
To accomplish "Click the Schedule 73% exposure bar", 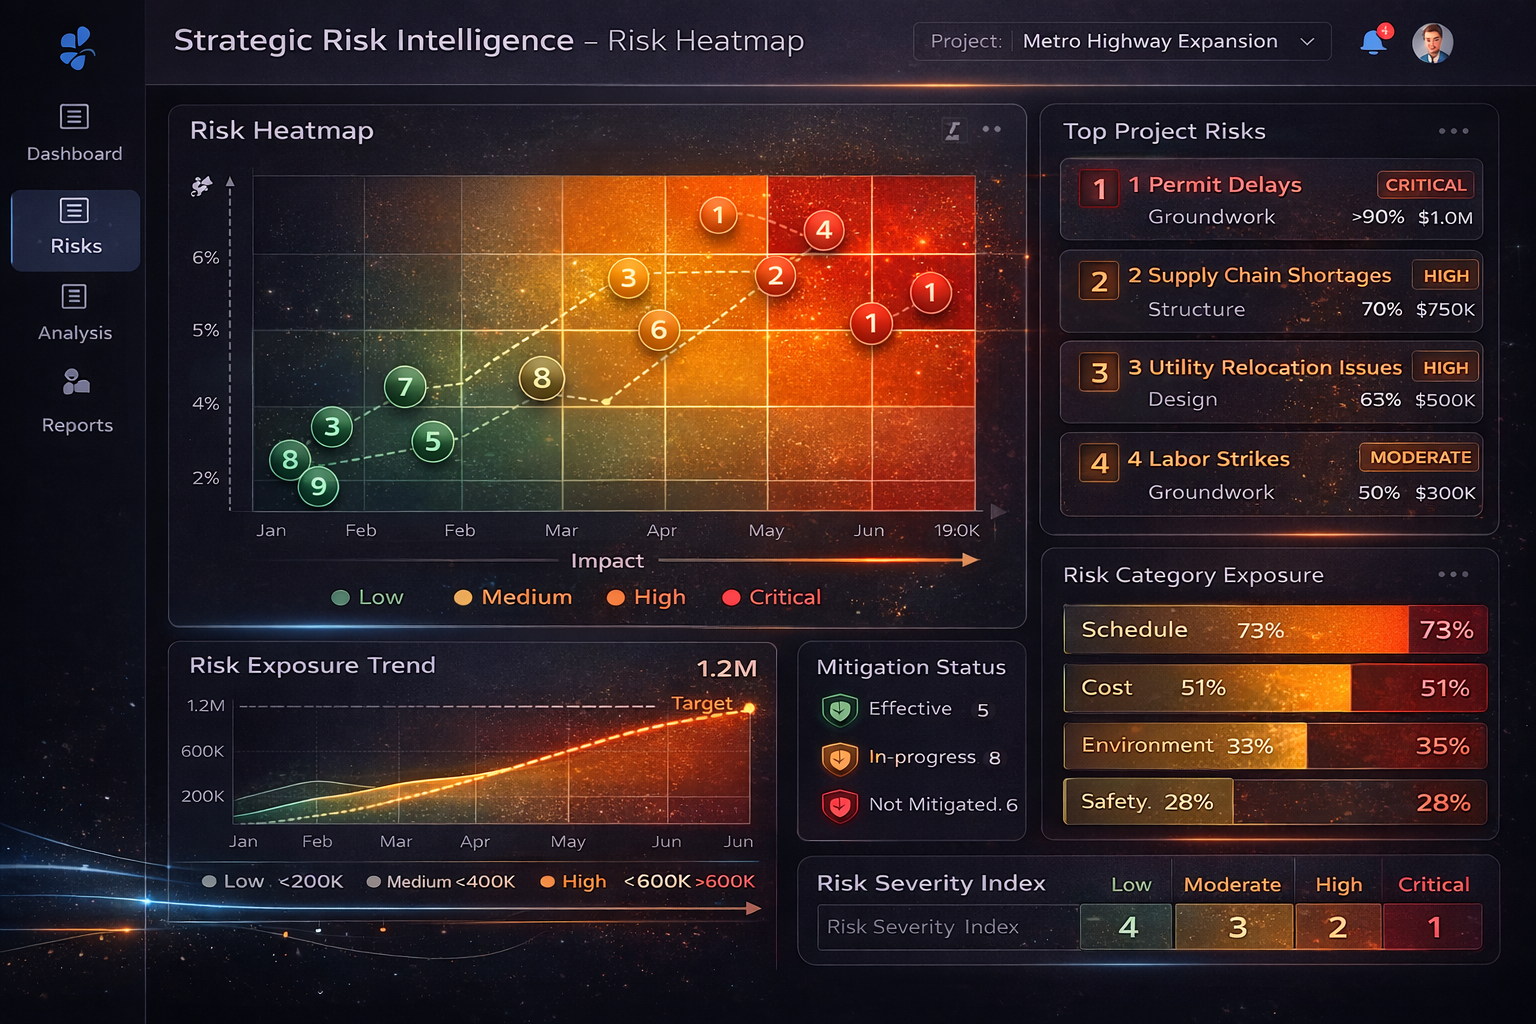I will click(x=1275, y=630).
